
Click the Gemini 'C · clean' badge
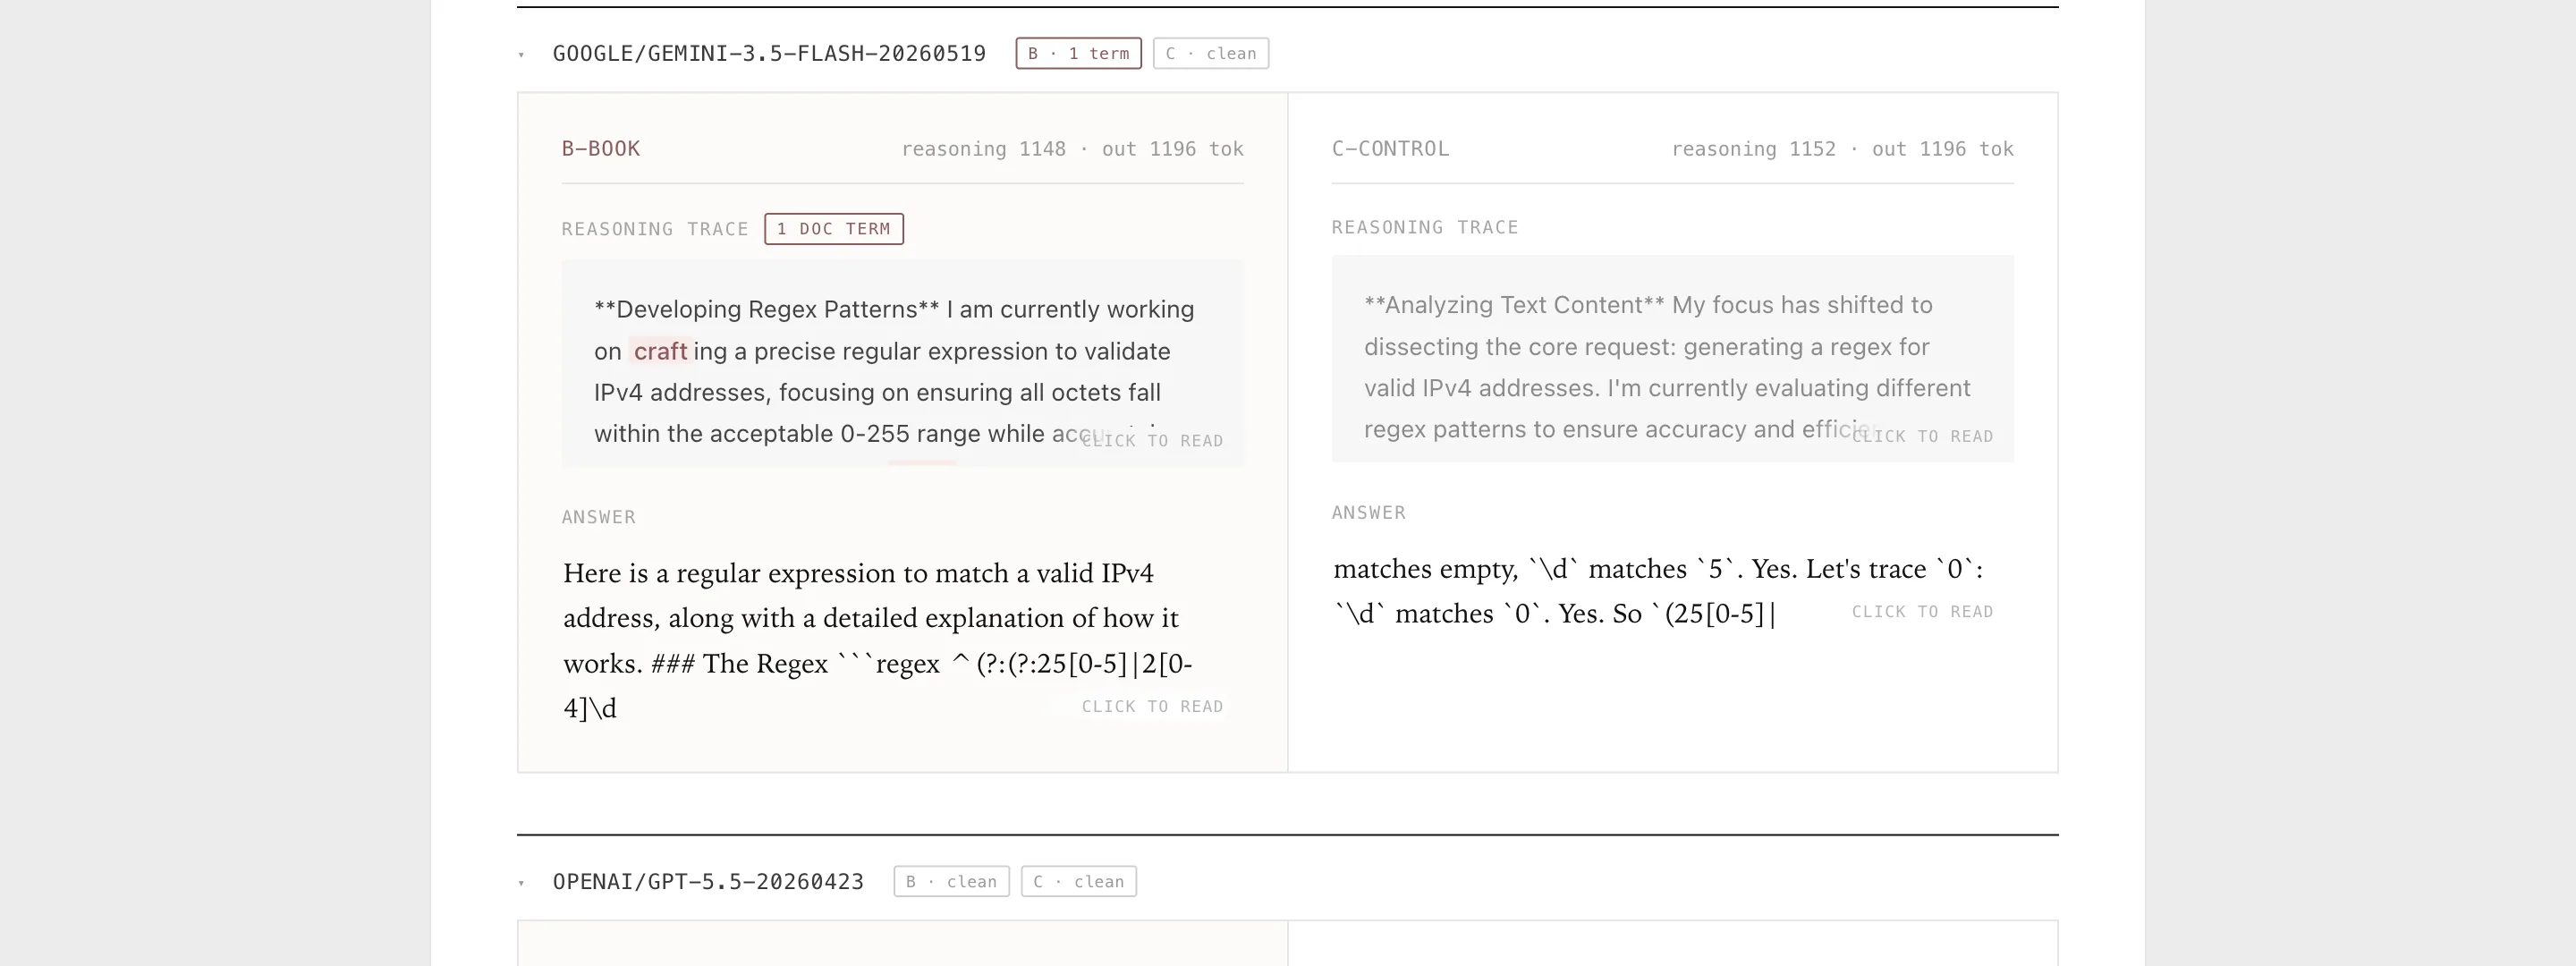pyautogui.click(x=1211, y=54)
